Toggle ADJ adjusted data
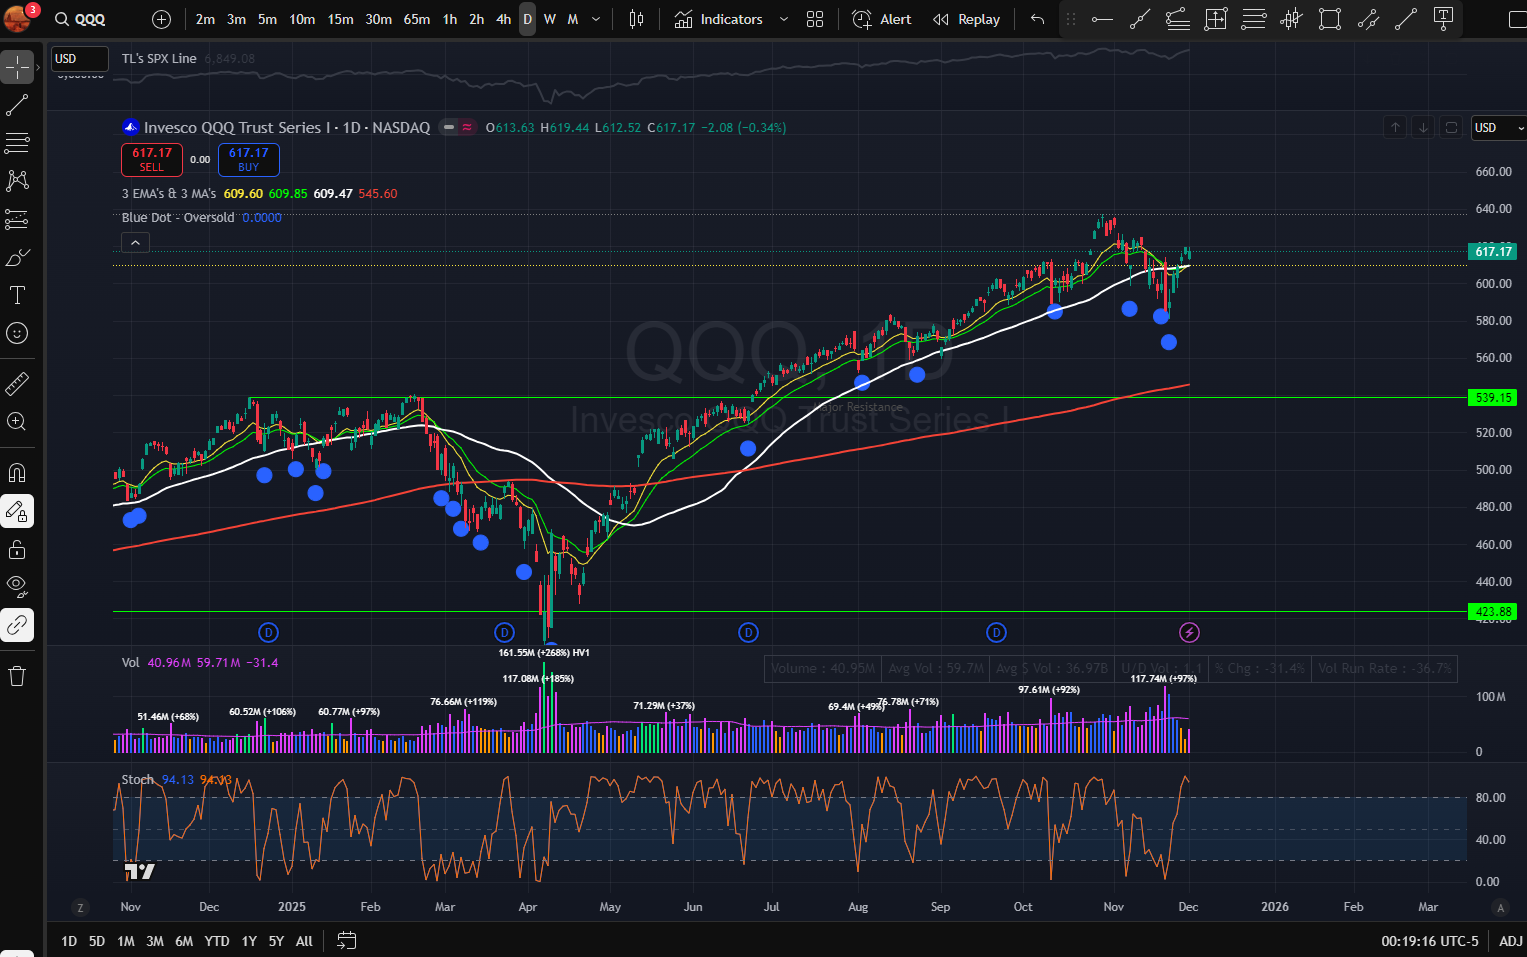 [1510, 941]
